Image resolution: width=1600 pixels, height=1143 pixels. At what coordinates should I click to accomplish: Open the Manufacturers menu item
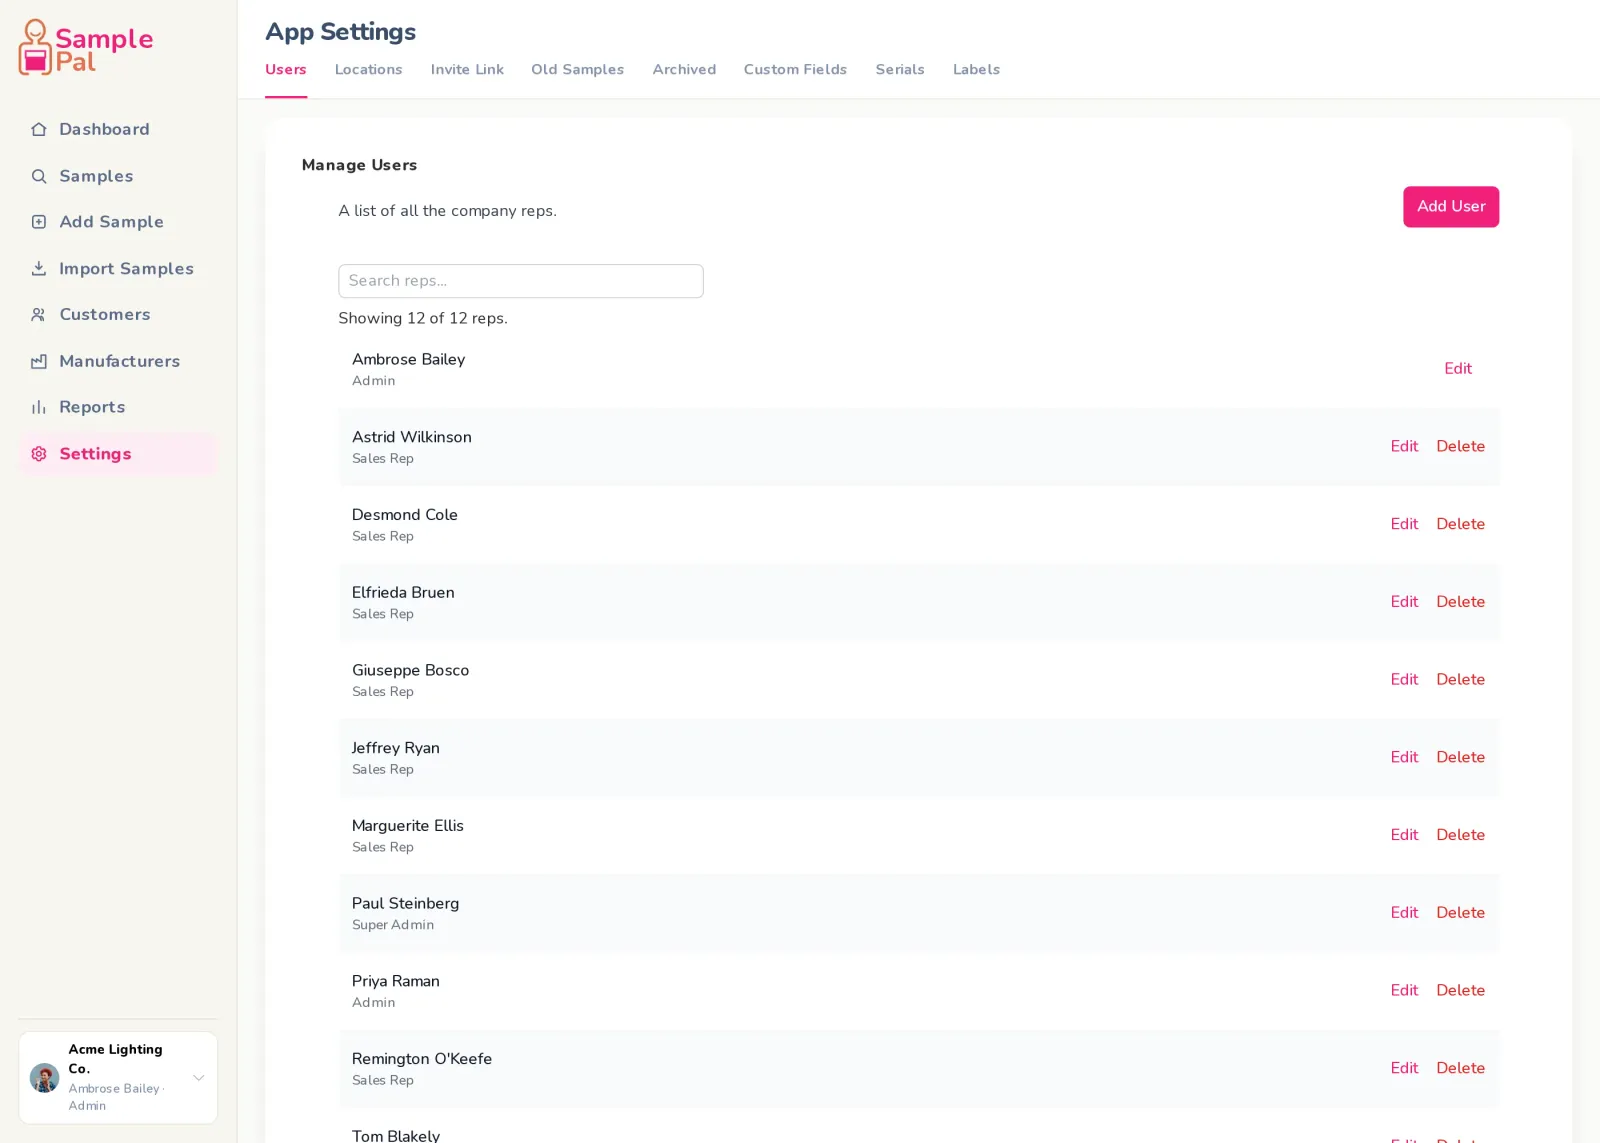click(x=118, y=361)
